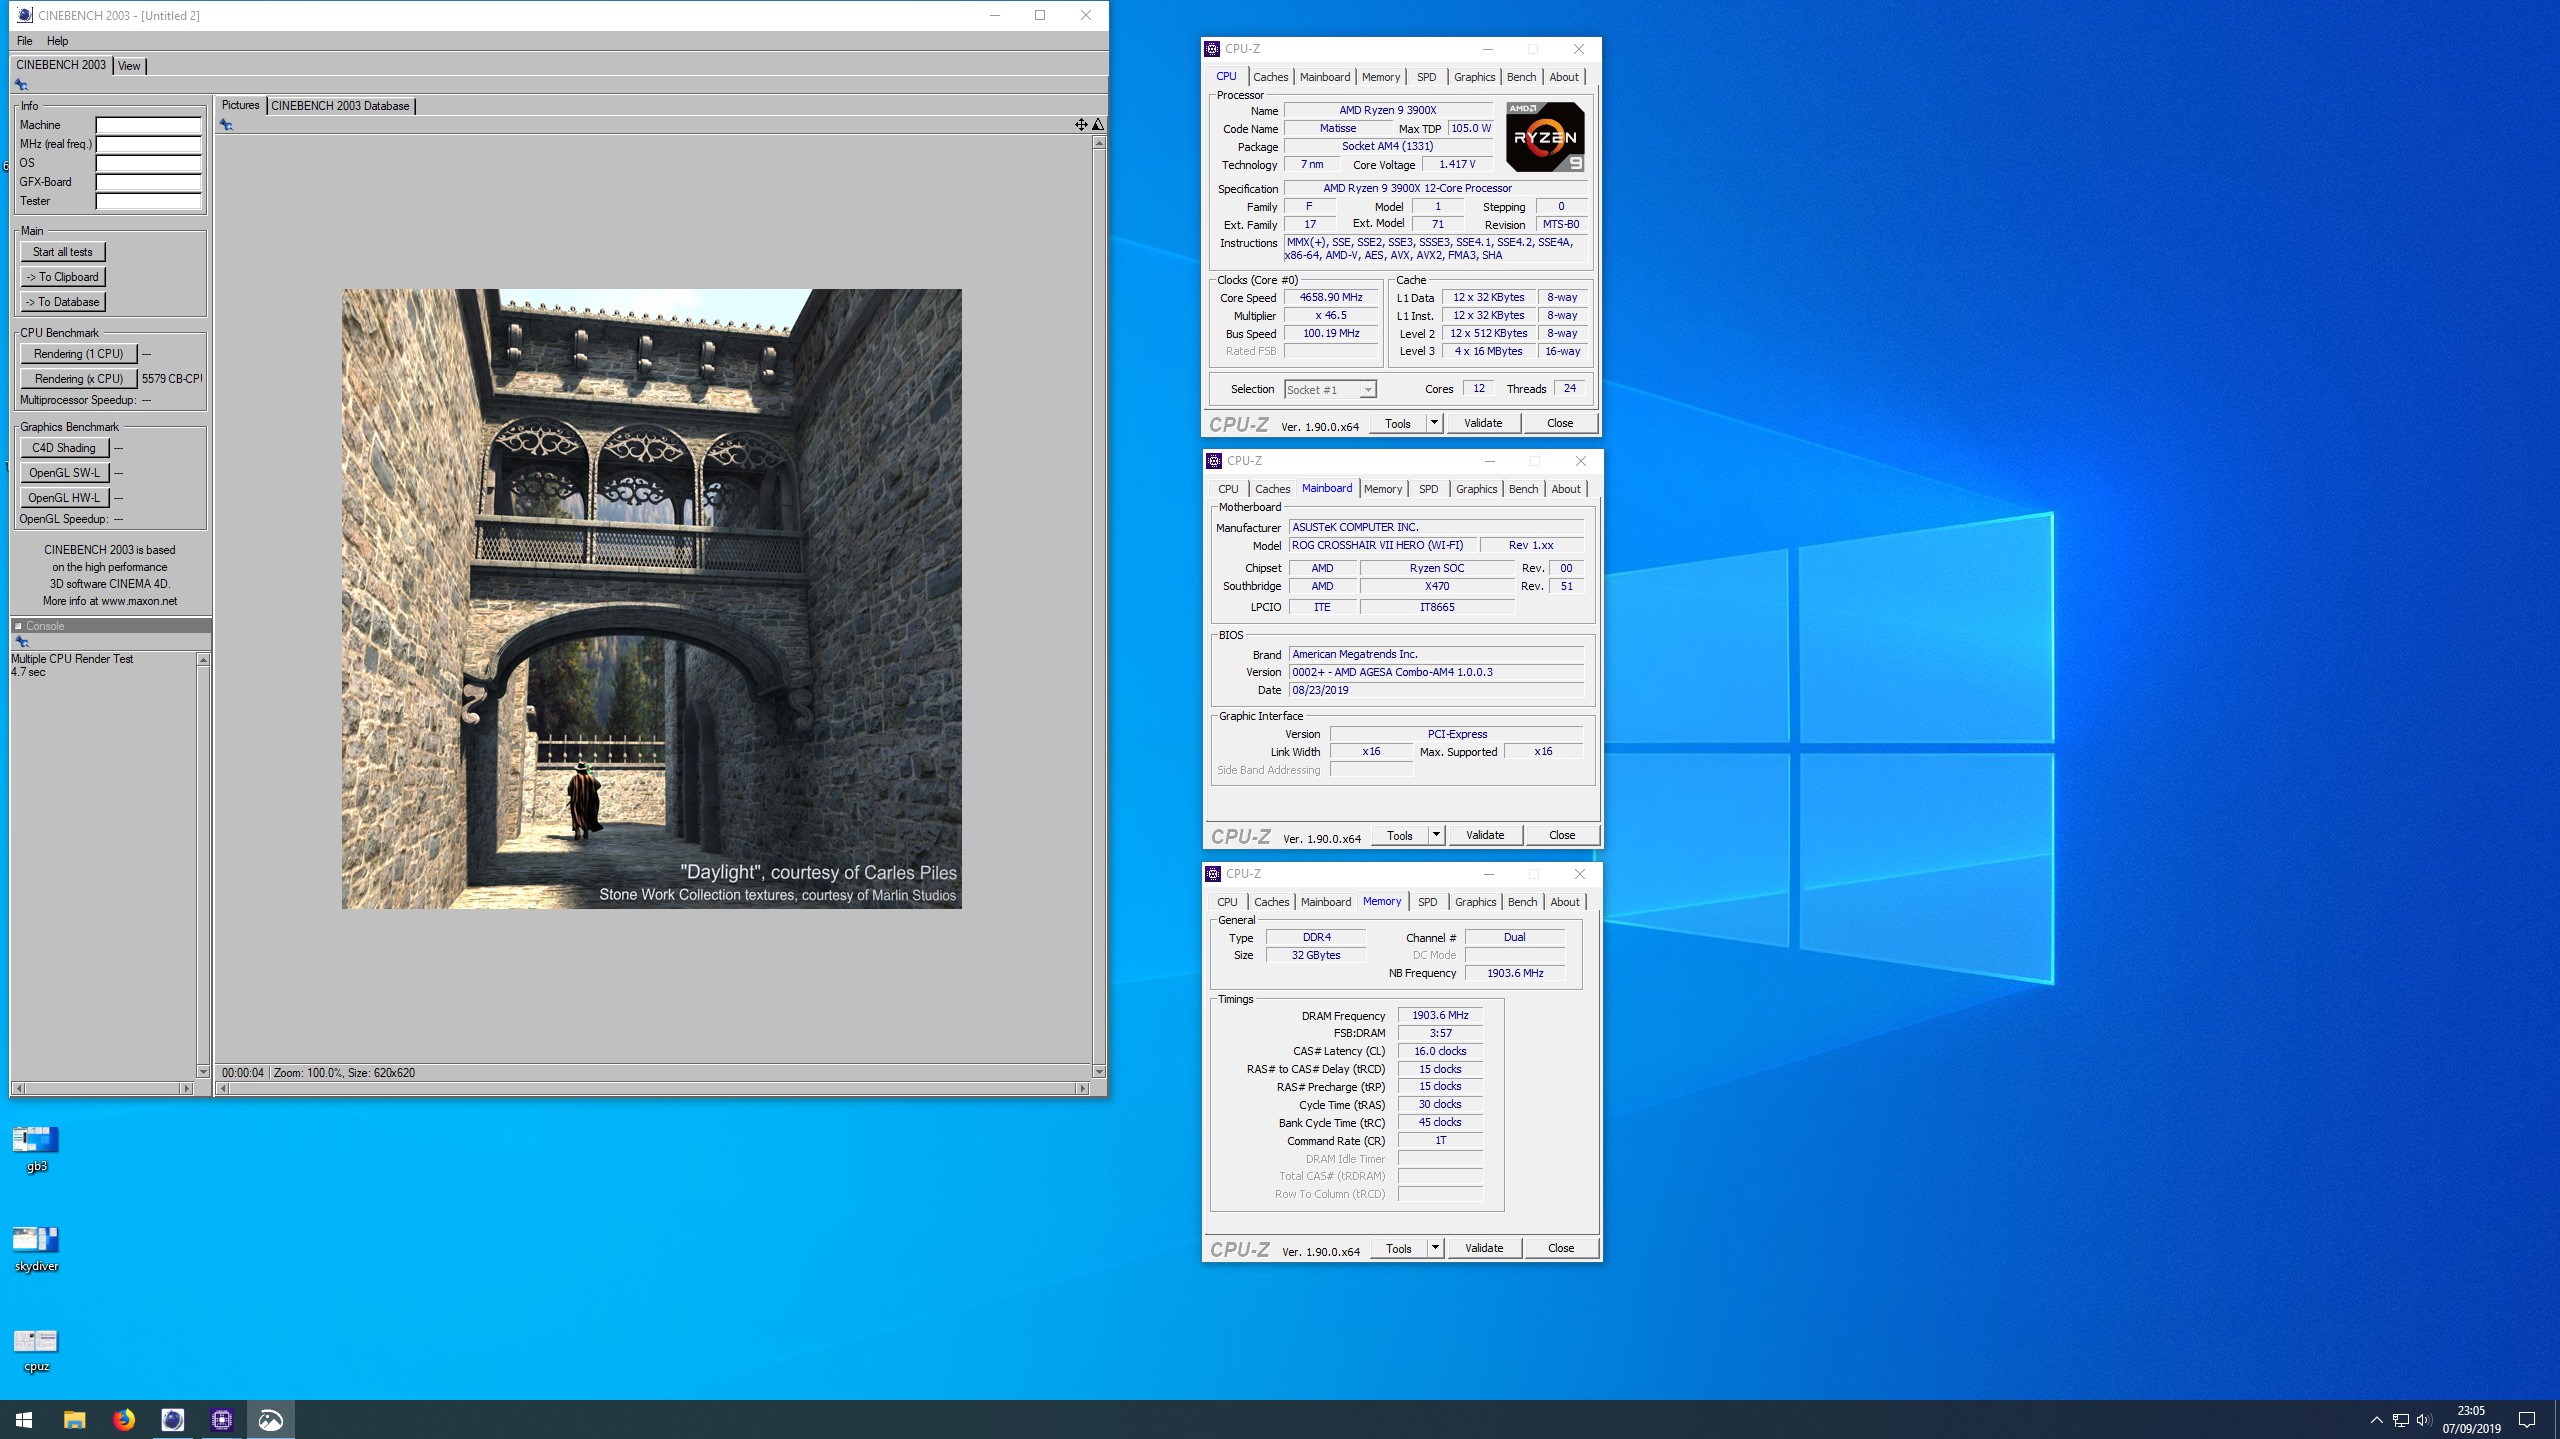Image resolution: width=2560 pixels, height=1439 pixels.
Task: Open the skydiver desktop shortcut
Action: [x=36, y=1248]
